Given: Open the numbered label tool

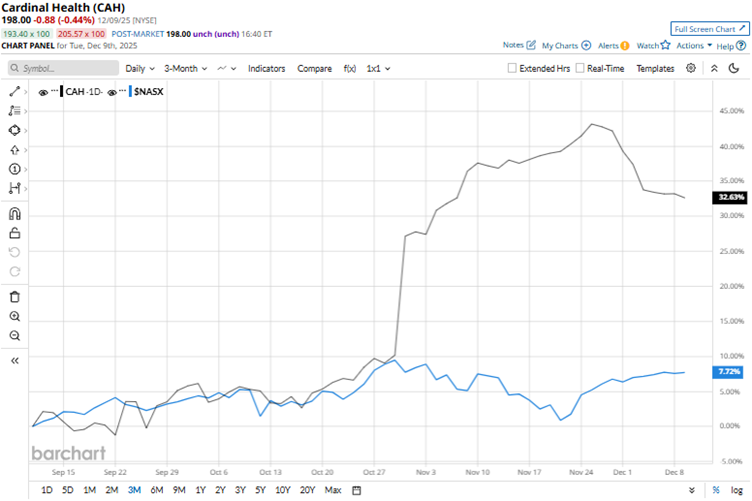Looking at the screenshot, I should point(14,169).
